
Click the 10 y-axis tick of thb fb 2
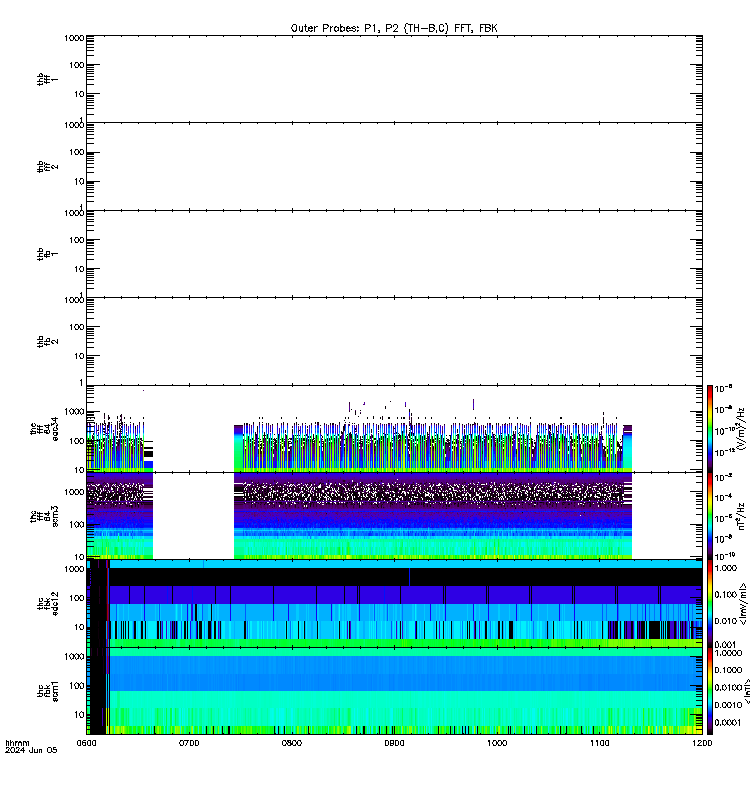[79, 356]
